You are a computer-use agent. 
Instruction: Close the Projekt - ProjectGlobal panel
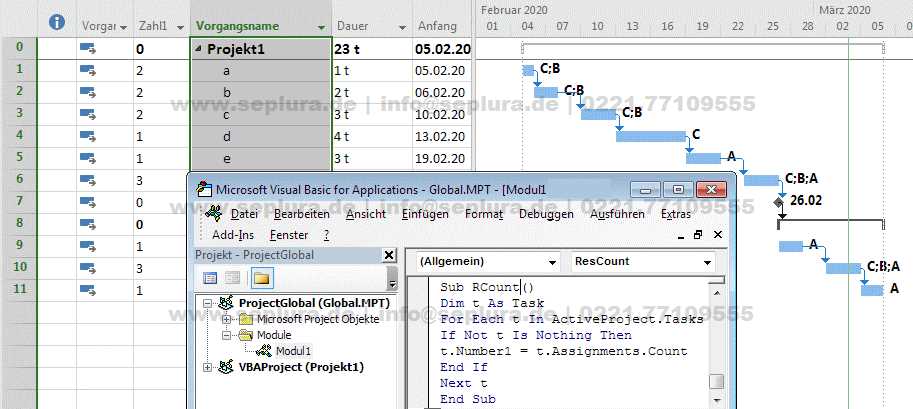tap(389, 255)
